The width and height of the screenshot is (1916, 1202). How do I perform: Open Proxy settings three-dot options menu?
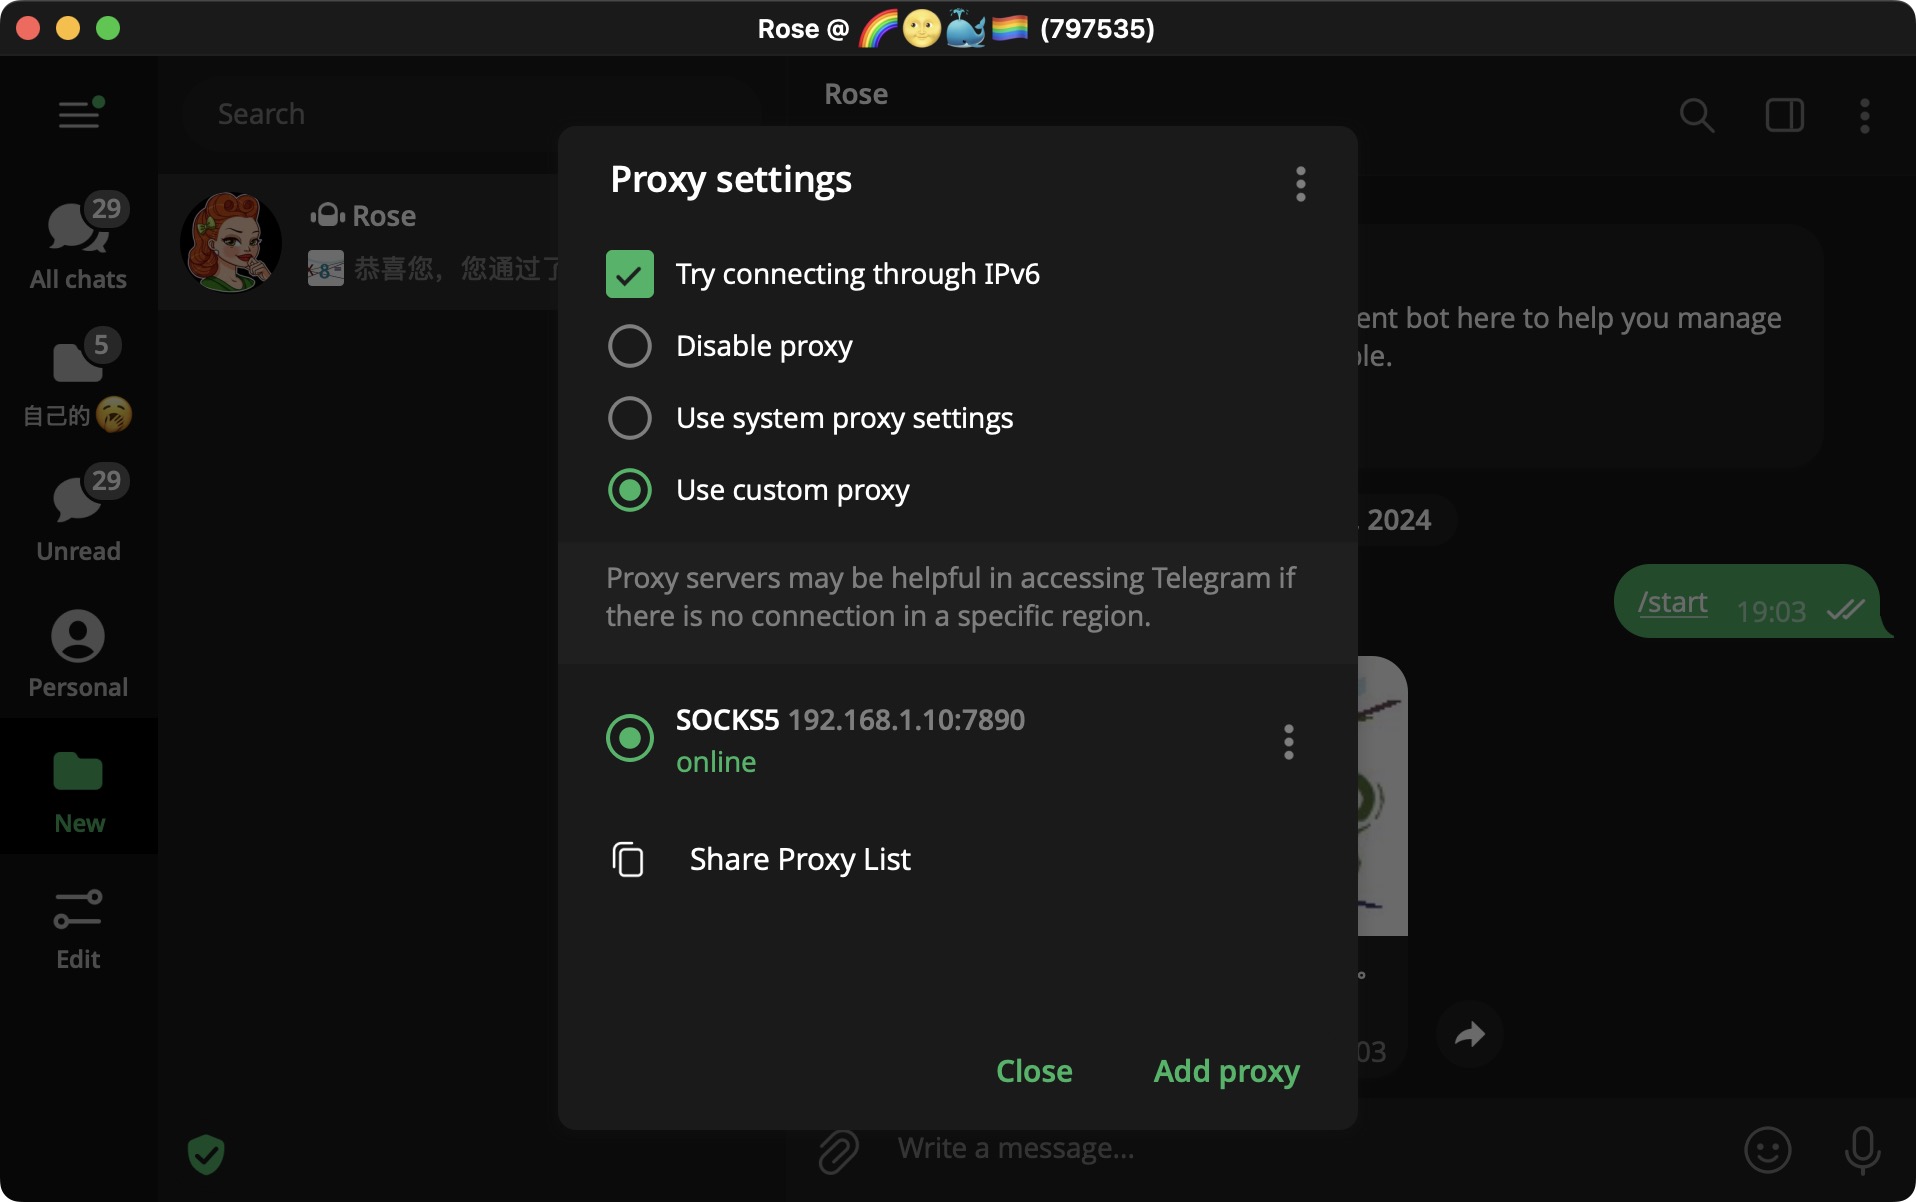[x=1300, y=184]
